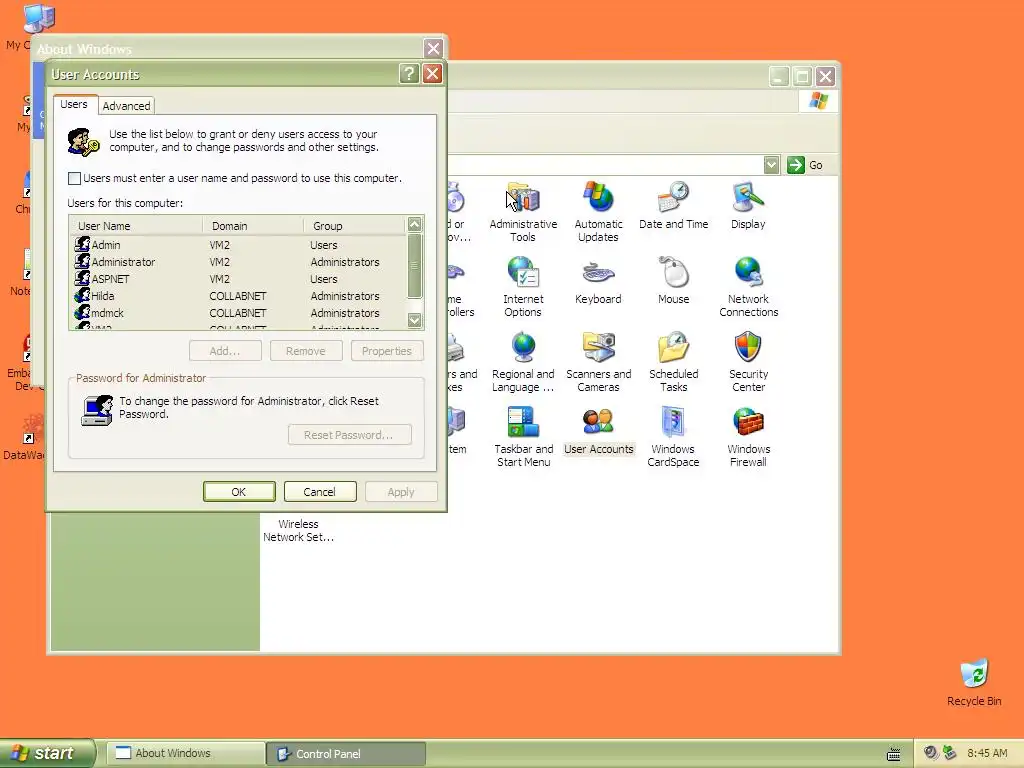1024x768 pixels.
Task: Cancel the User Accounts dialog
Action: (x=320, y=492)
